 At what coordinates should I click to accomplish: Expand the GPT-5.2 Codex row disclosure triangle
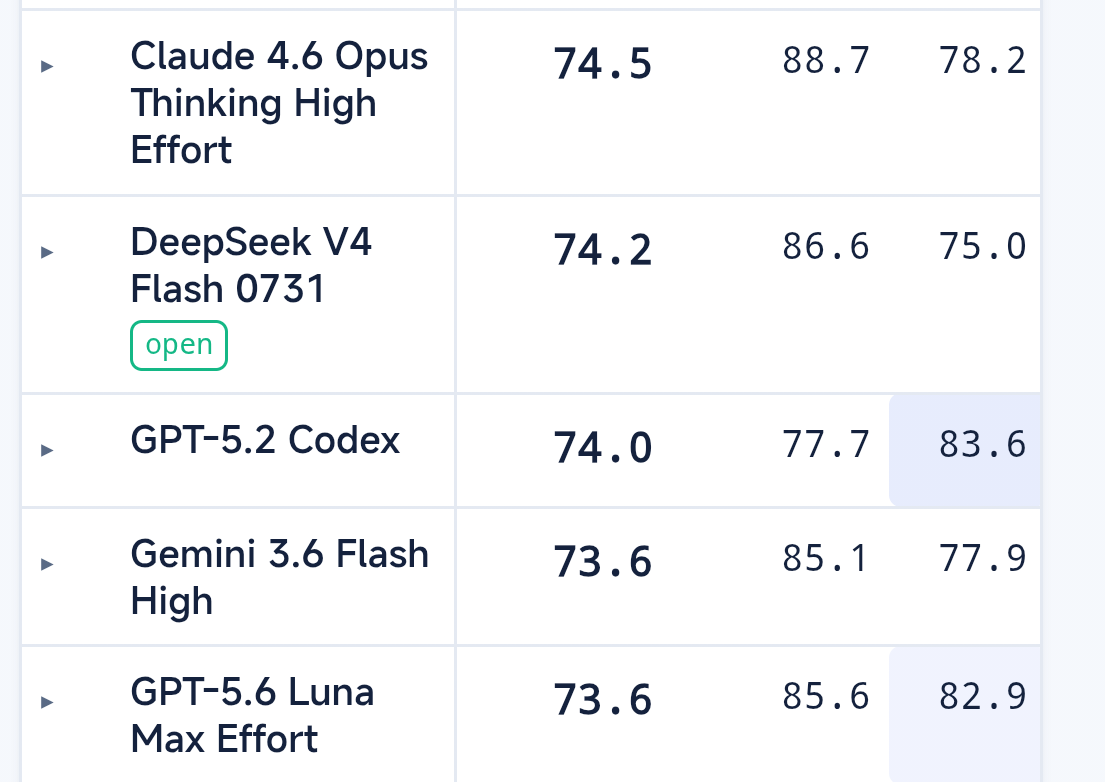coord(47,450)
